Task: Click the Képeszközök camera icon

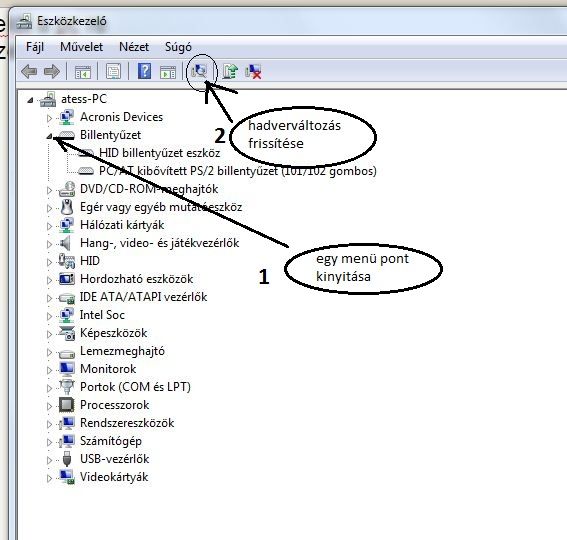Action: click(x=67, y=333)
